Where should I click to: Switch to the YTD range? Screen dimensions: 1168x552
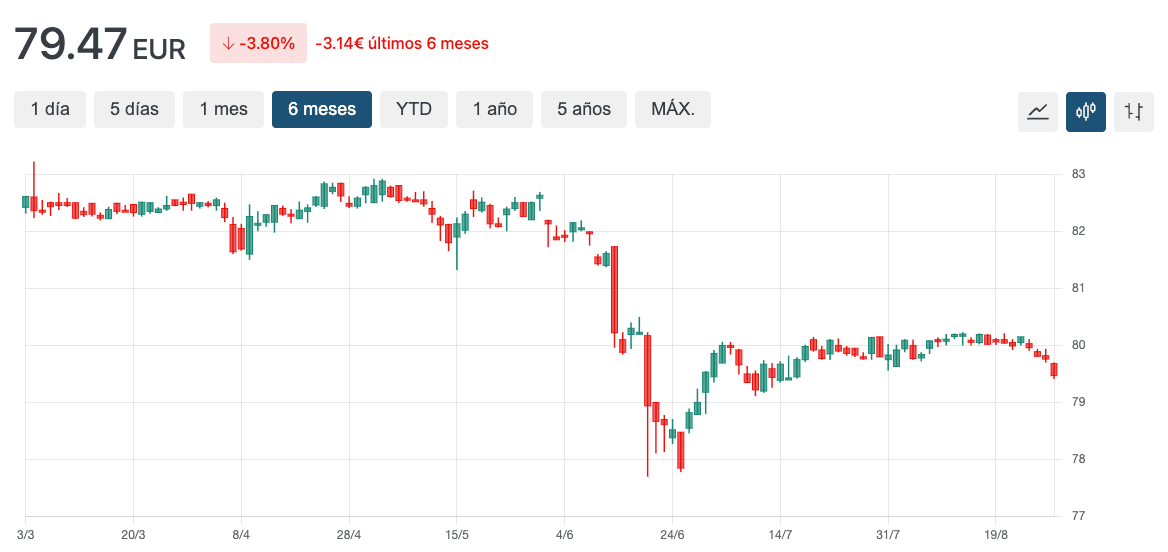[x=414, y=109]
